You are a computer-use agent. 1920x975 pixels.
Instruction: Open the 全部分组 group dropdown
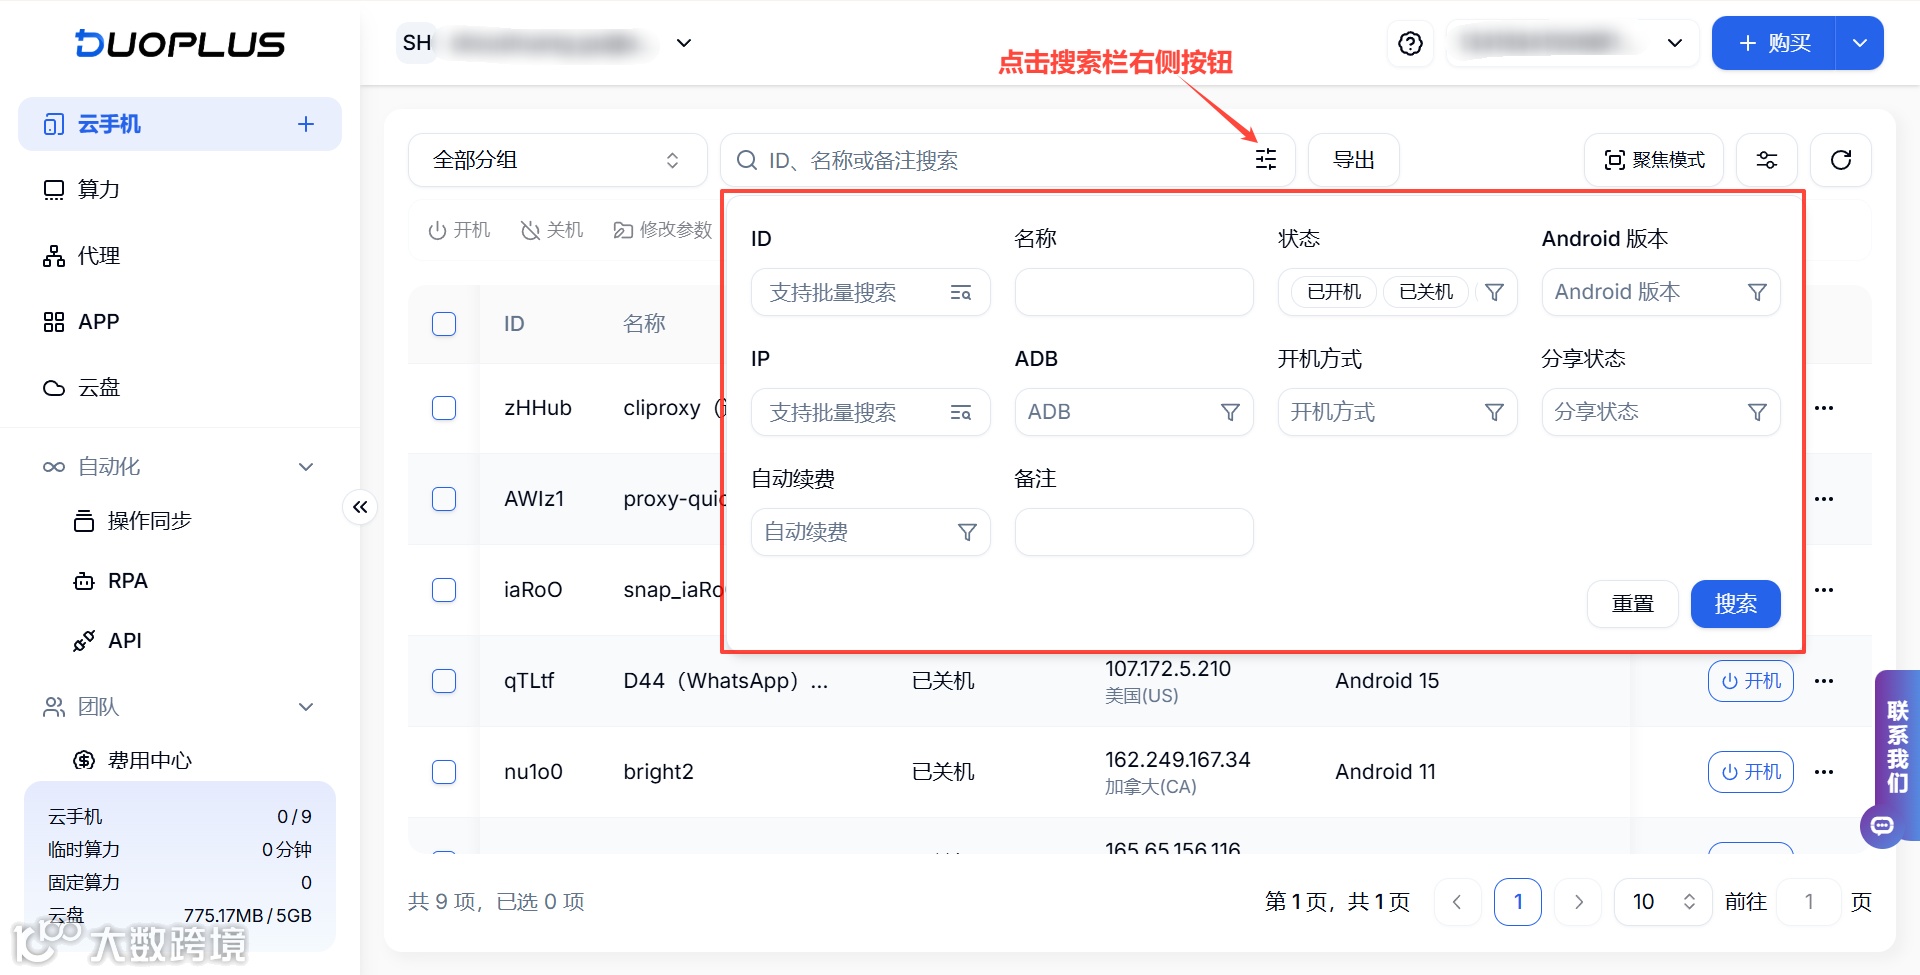click(557, 160)
